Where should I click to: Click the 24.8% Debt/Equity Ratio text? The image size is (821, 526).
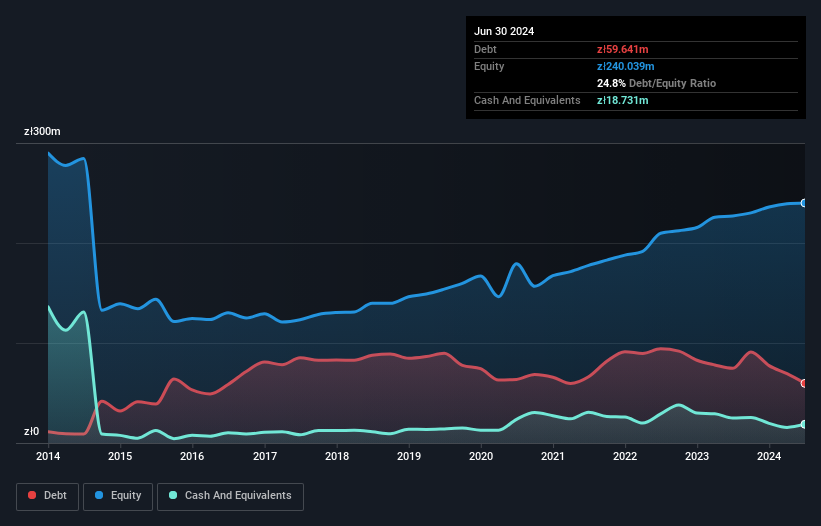(657, 83)
